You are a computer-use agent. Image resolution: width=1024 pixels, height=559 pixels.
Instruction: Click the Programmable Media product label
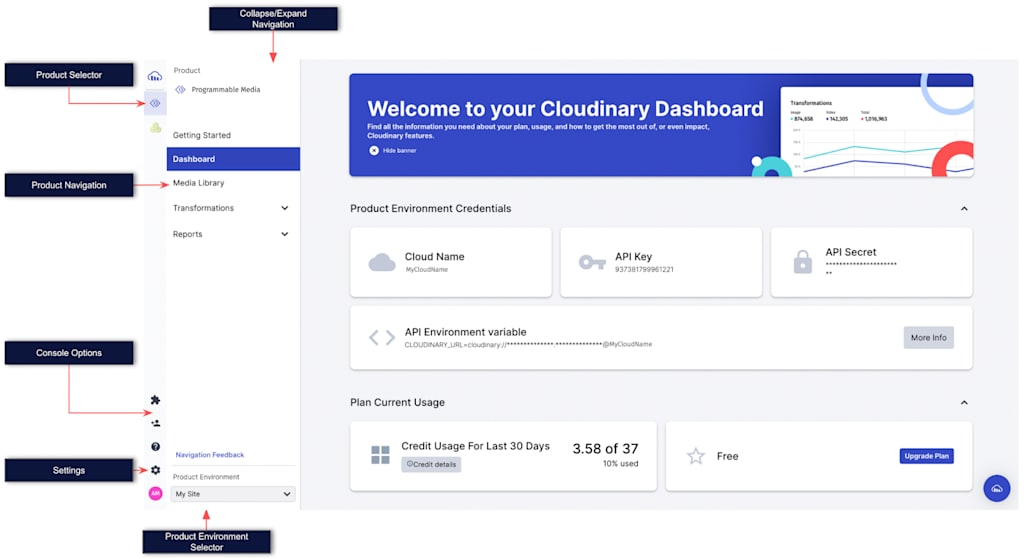[226, 89]
